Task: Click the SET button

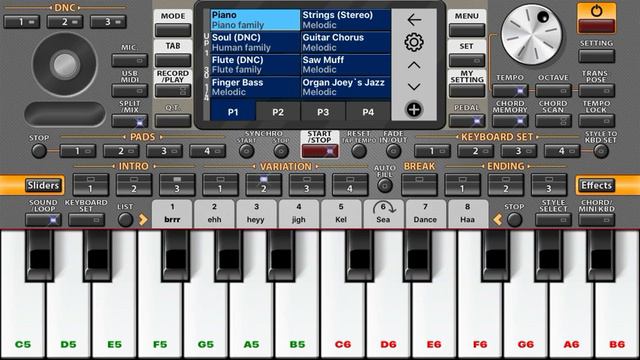Action: point(467,60)
